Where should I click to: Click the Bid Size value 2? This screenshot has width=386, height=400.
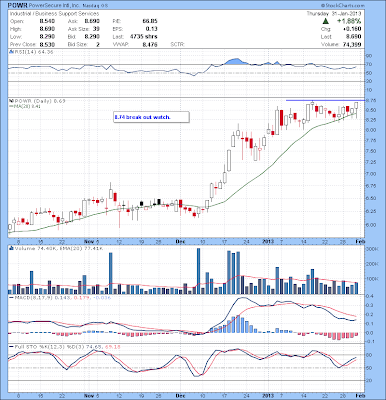click(x=98, y=44)
